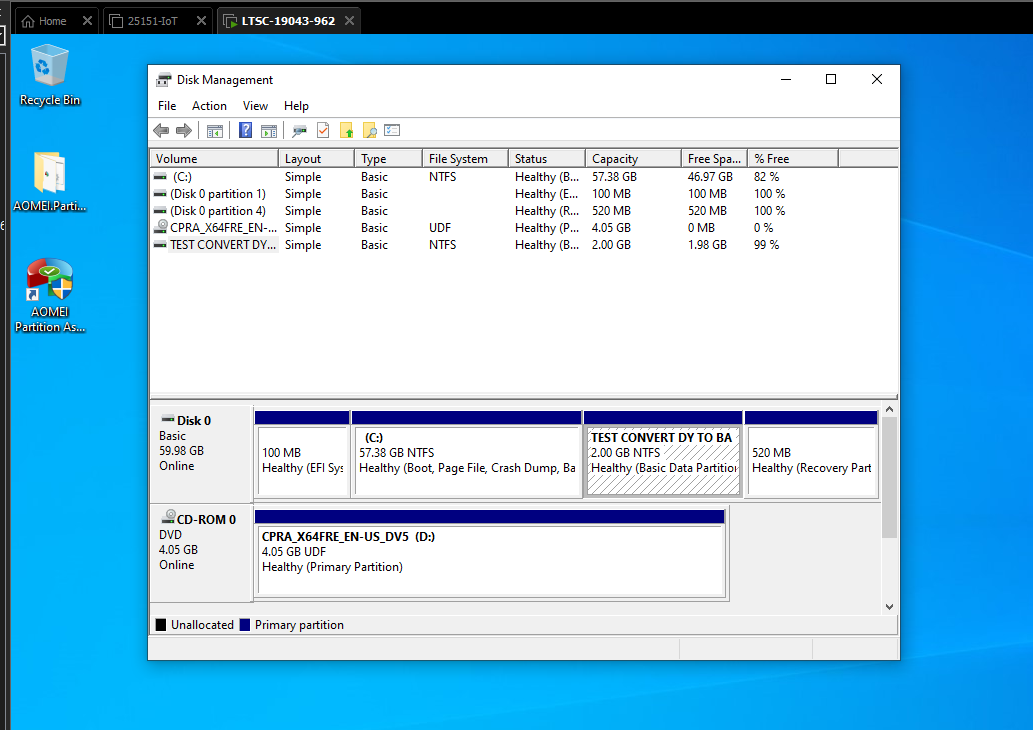Click the Connect/Rescan disk drive toolbar icon
1033x730 pixels.
pos(300,130)
